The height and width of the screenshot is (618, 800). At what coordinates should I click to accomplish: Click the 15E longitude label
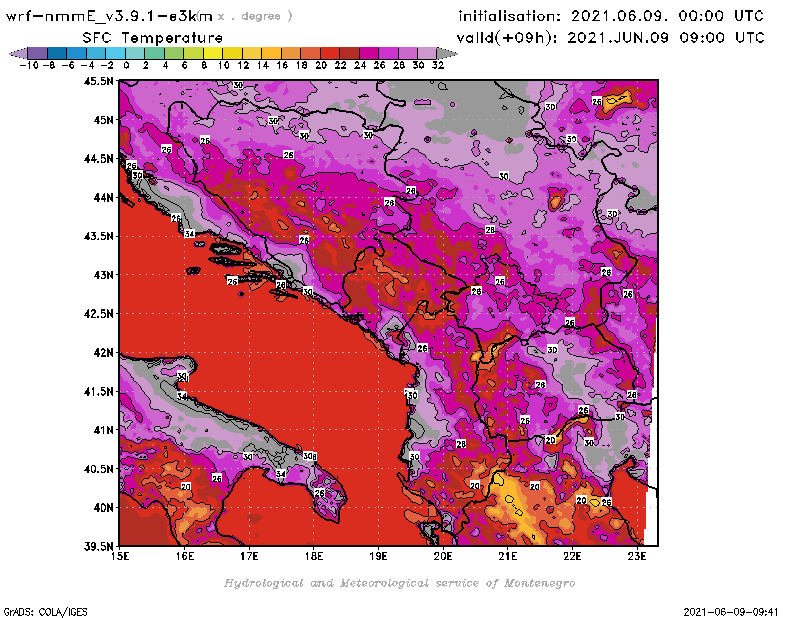(120, 556)
